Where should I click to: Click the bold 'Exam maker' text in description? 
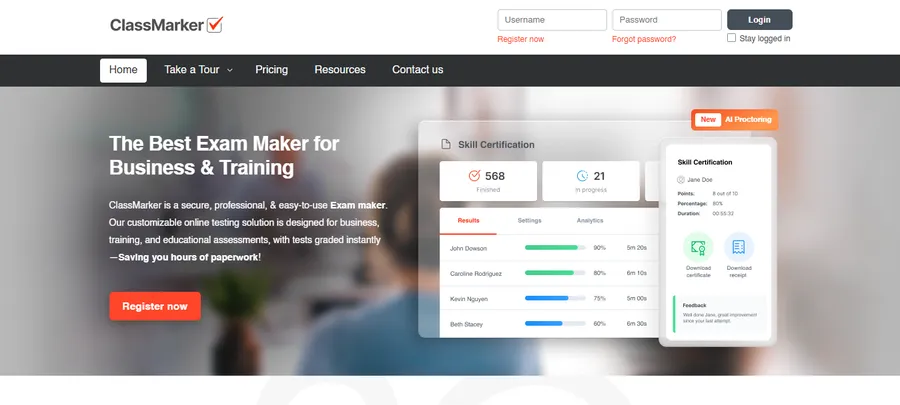[358, 205]
